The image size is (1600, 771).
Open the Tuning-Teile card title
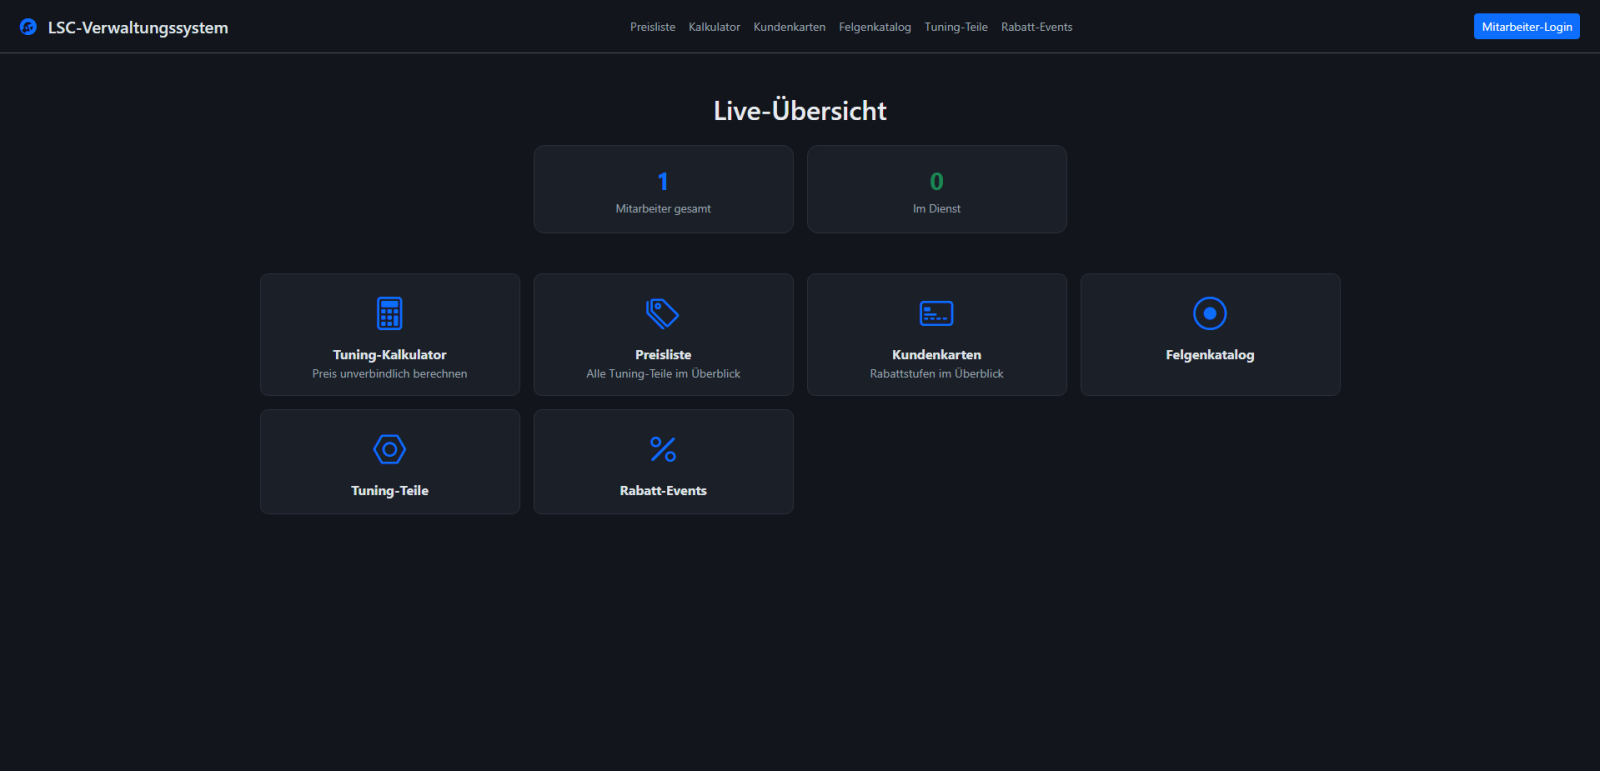click(390, 491)
